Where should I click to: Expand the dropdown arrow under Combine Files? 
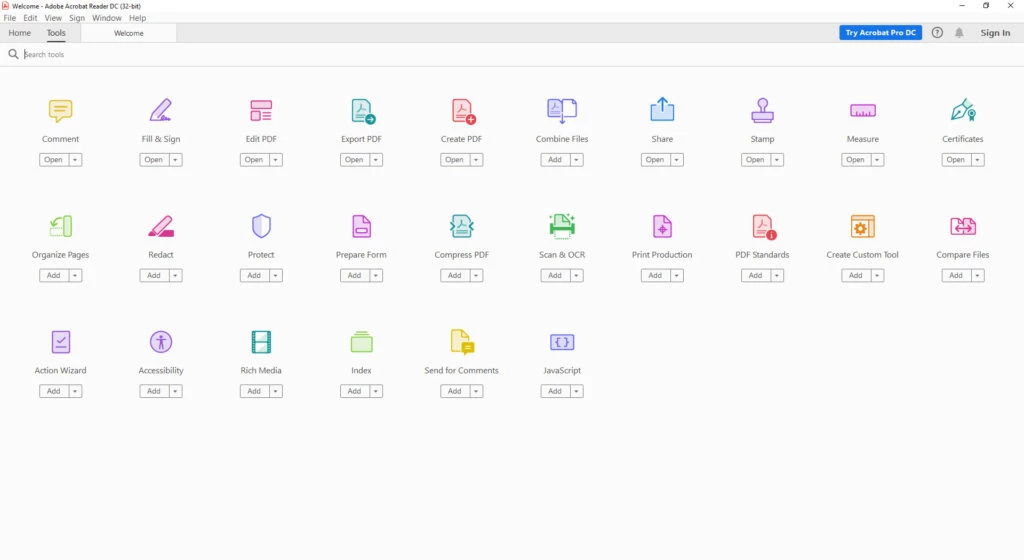pyautogui.click(x=576, y=160)
